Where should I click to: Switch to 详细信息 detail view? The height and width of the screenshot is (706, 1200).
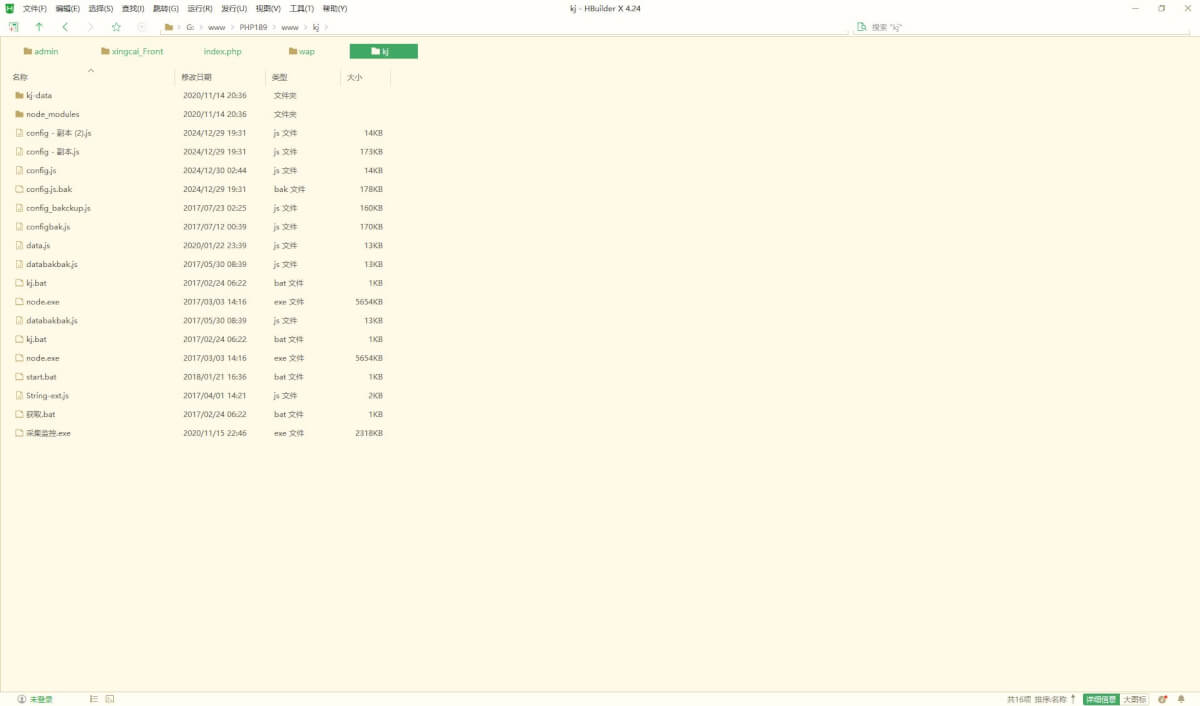[x=1101, y=699]
